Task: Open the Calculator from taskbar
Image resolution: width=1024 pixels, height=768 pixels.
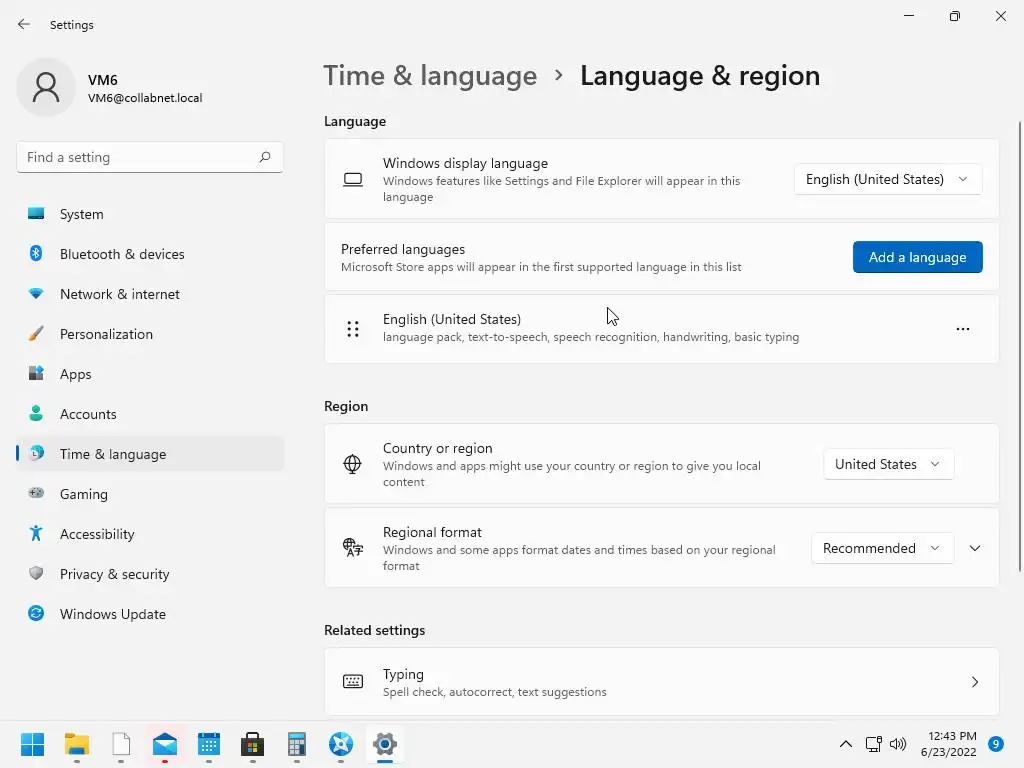Action: [296, 744]
